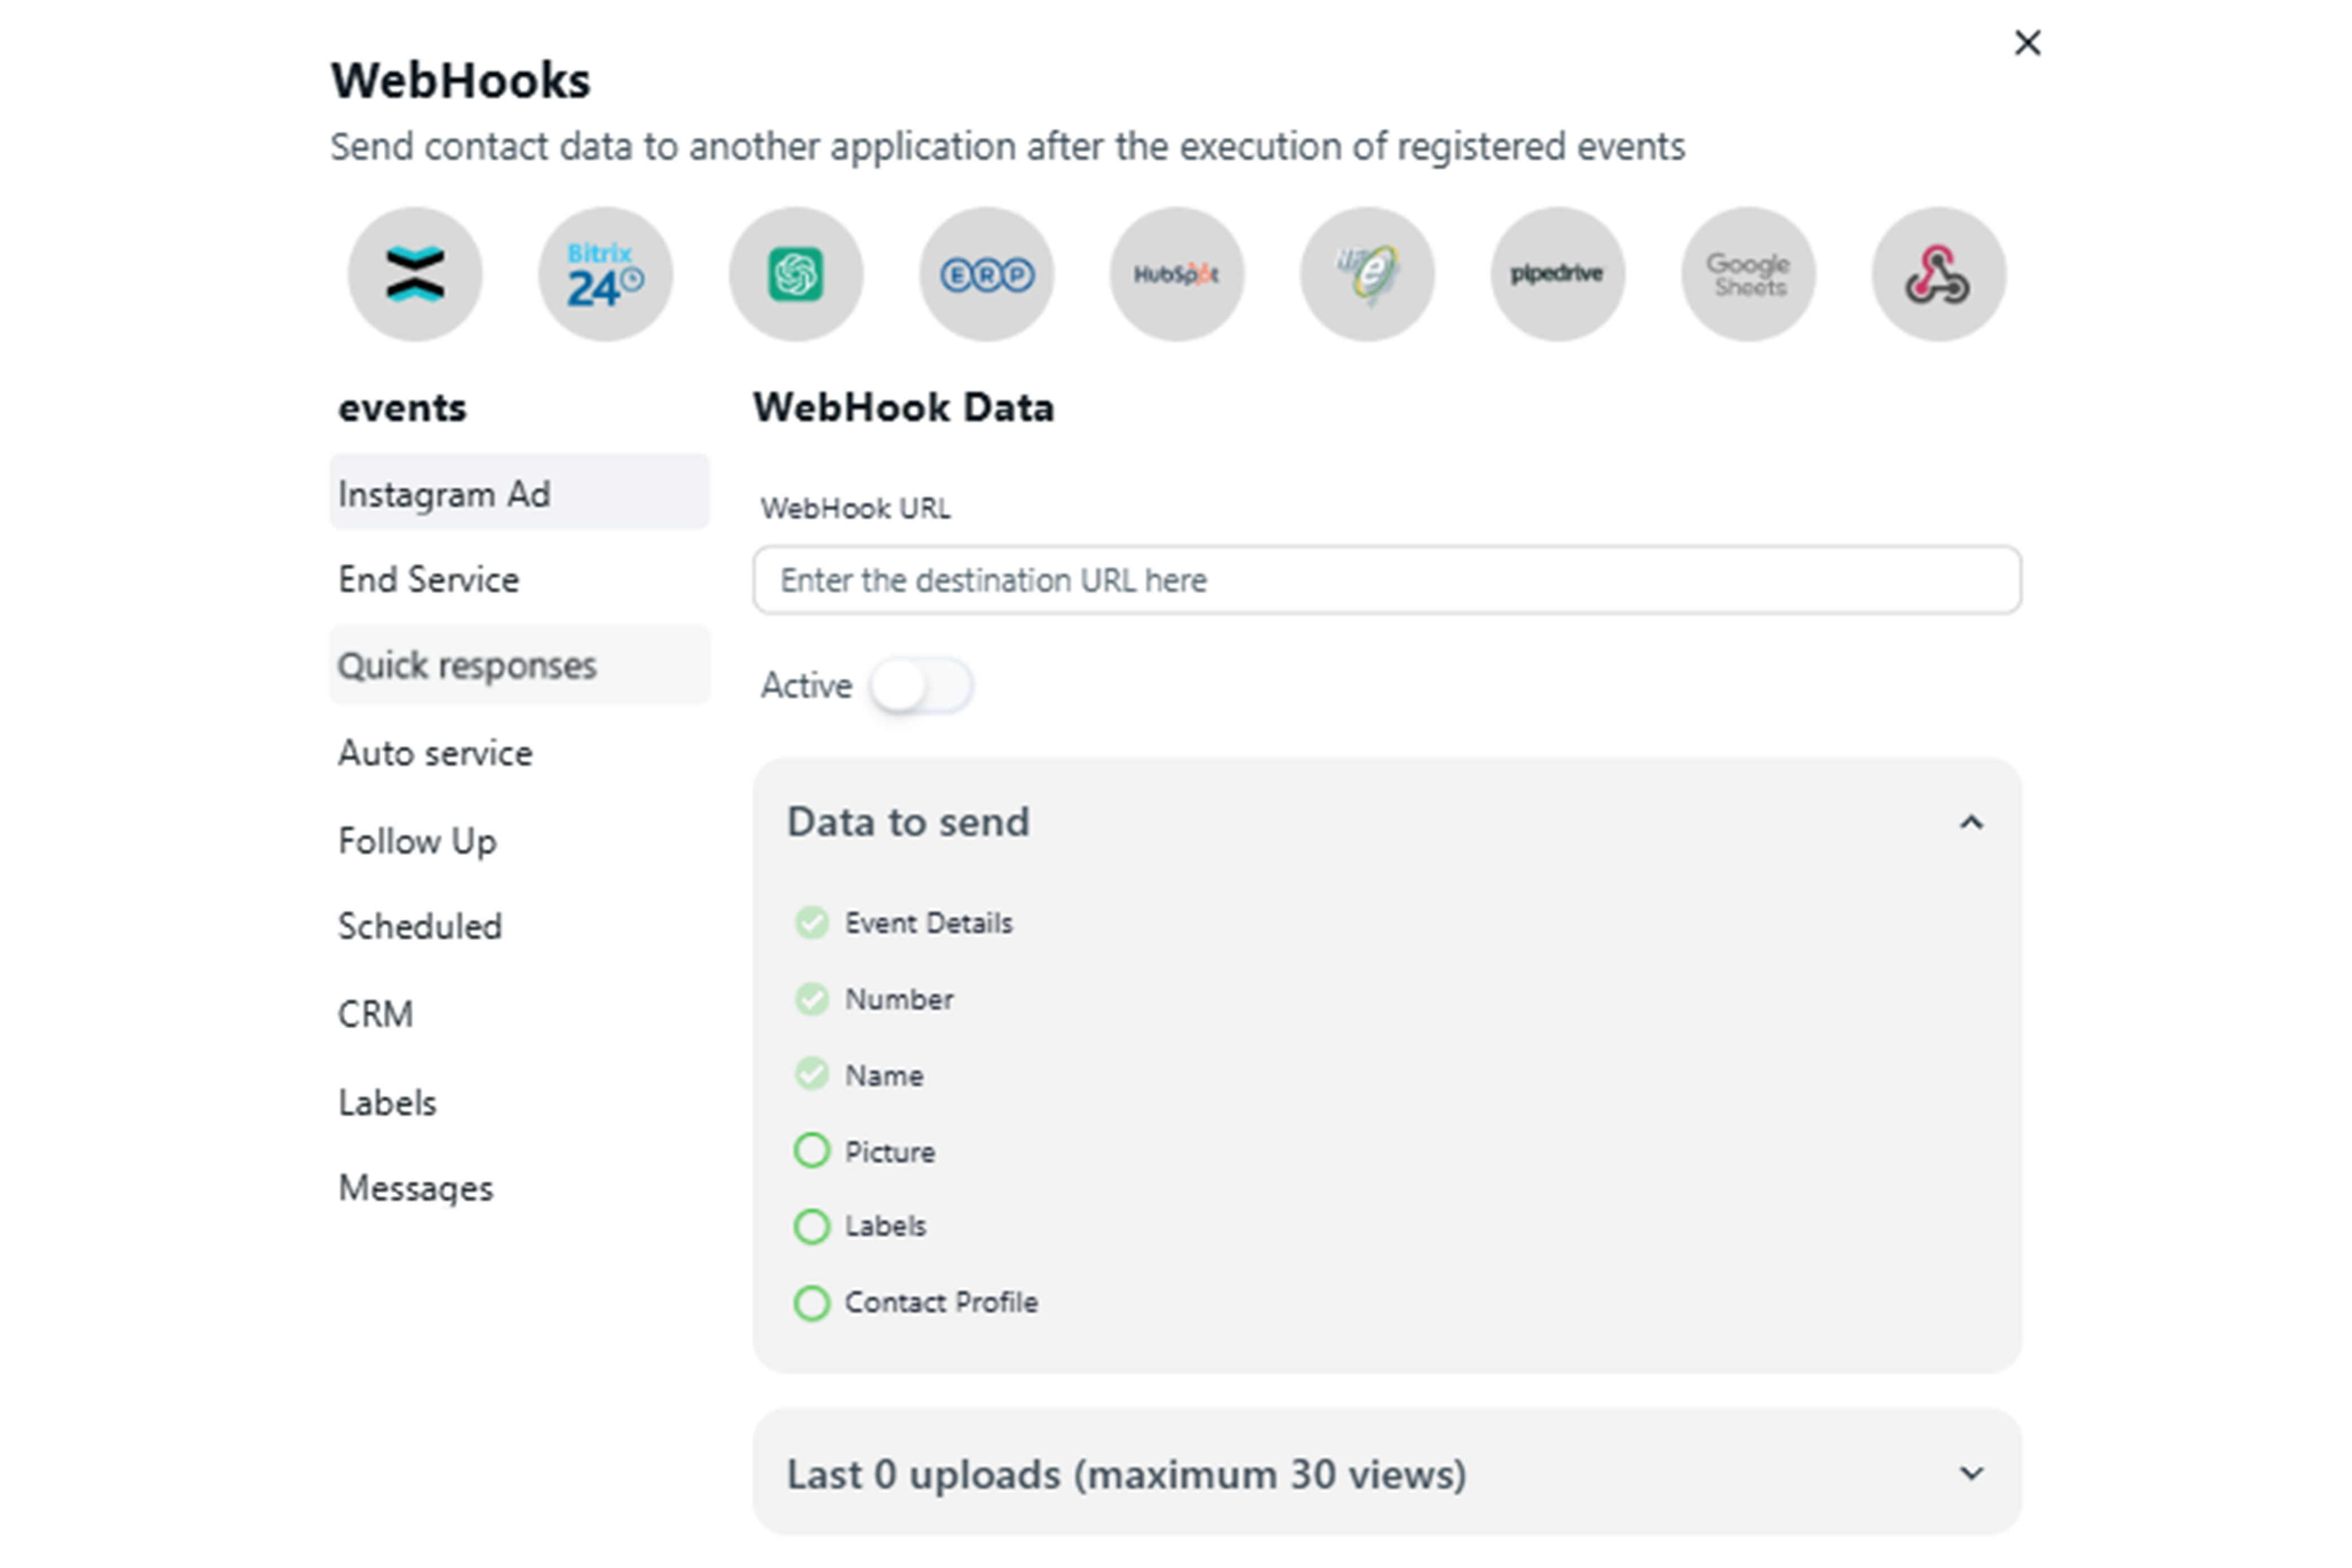Open the Google Sheets integration
Screen dimensions: 2352x1568
point(1748,274)
